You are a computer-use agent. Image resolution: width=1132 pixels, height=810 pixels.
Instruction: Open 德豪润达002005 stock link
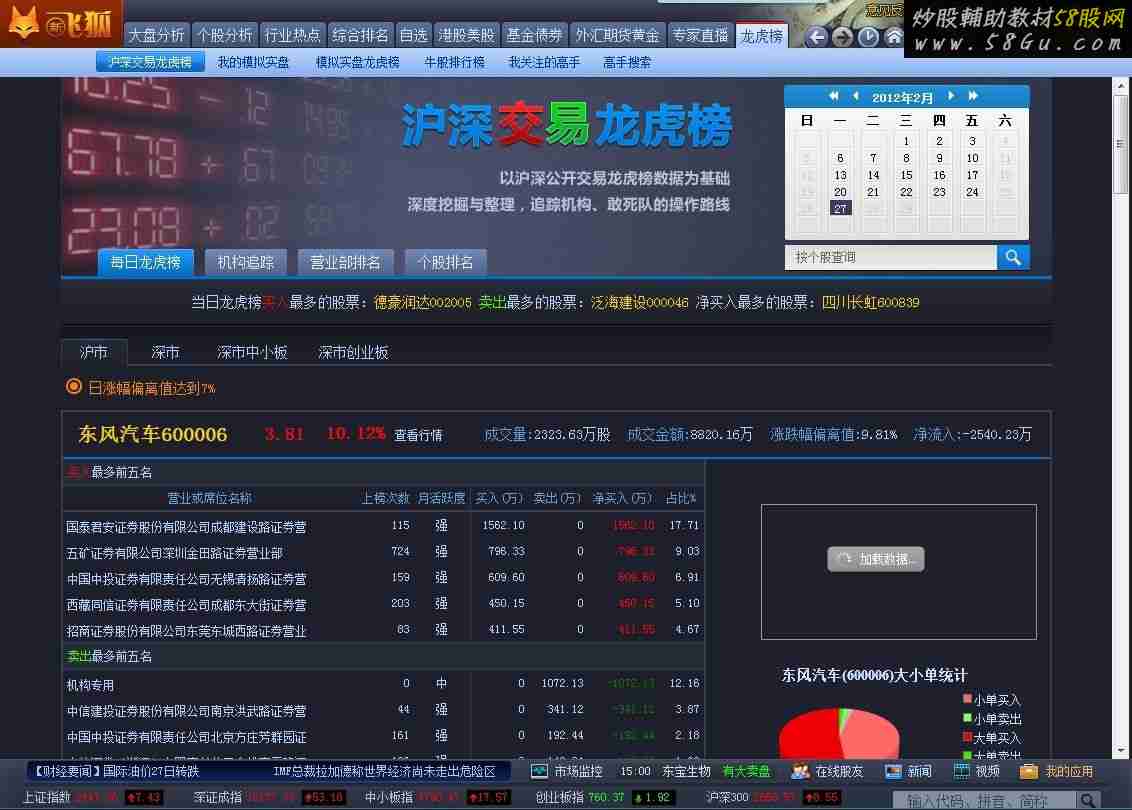coord(422,302)
